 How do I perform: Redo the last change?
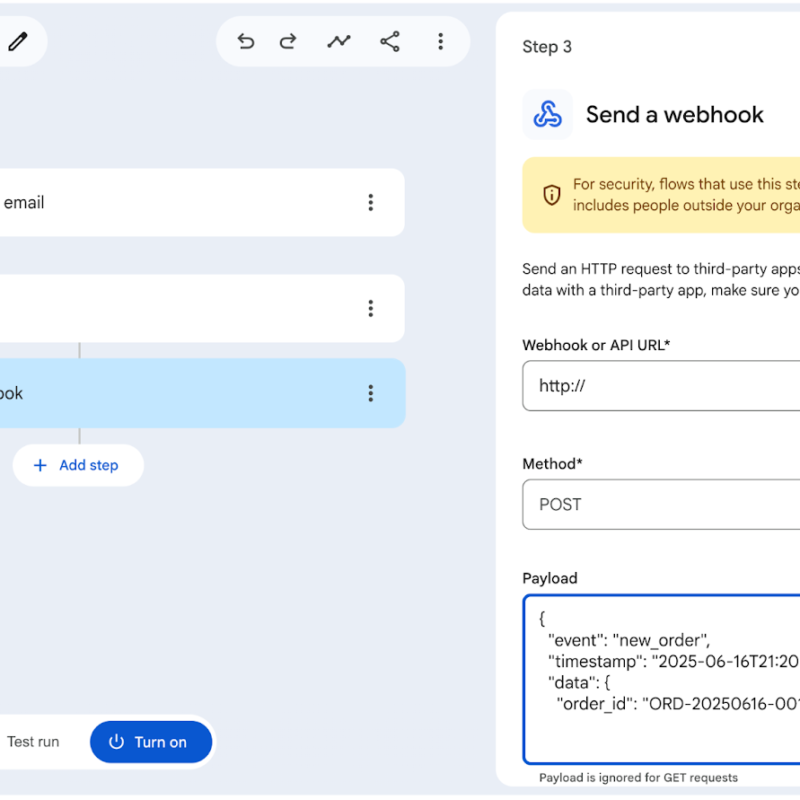coord(288,41)
